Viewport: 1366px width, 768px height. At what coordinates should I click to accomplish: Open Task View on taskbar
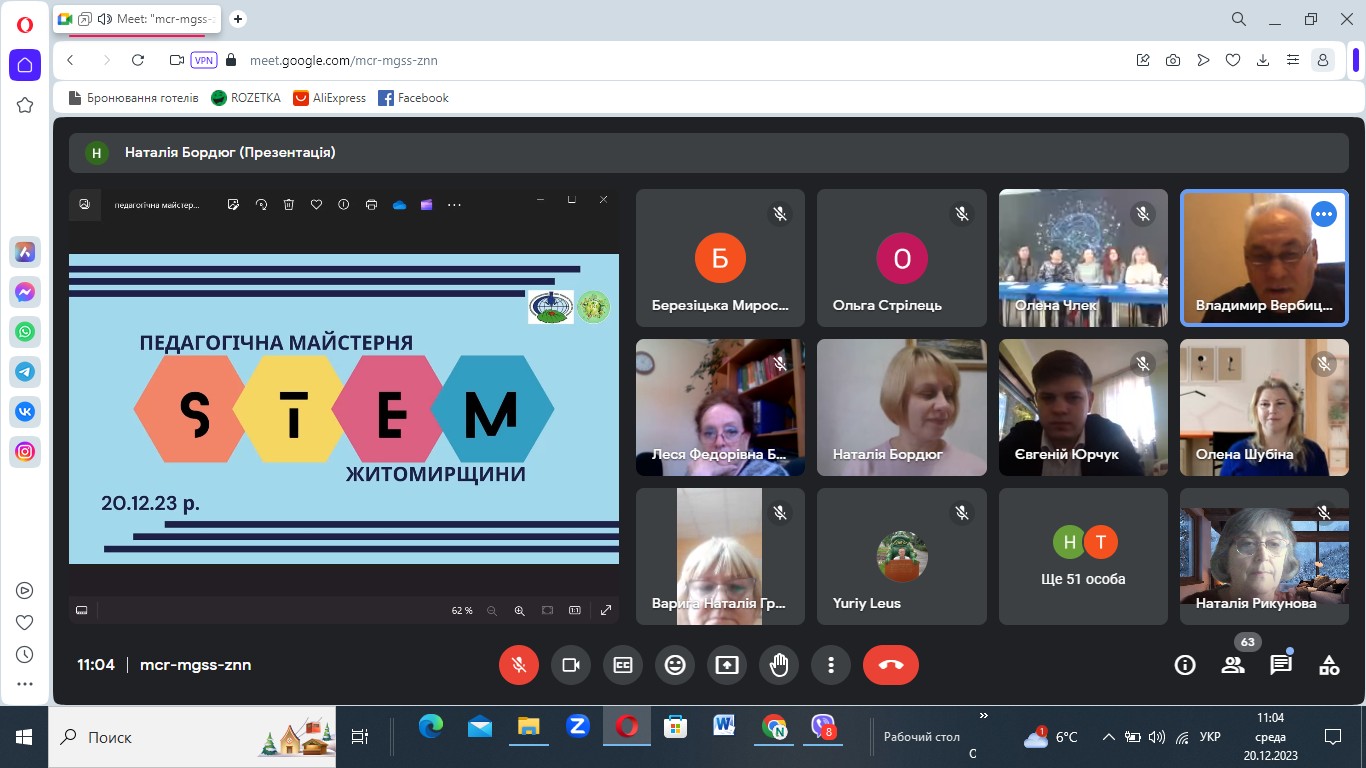(360, 737)
